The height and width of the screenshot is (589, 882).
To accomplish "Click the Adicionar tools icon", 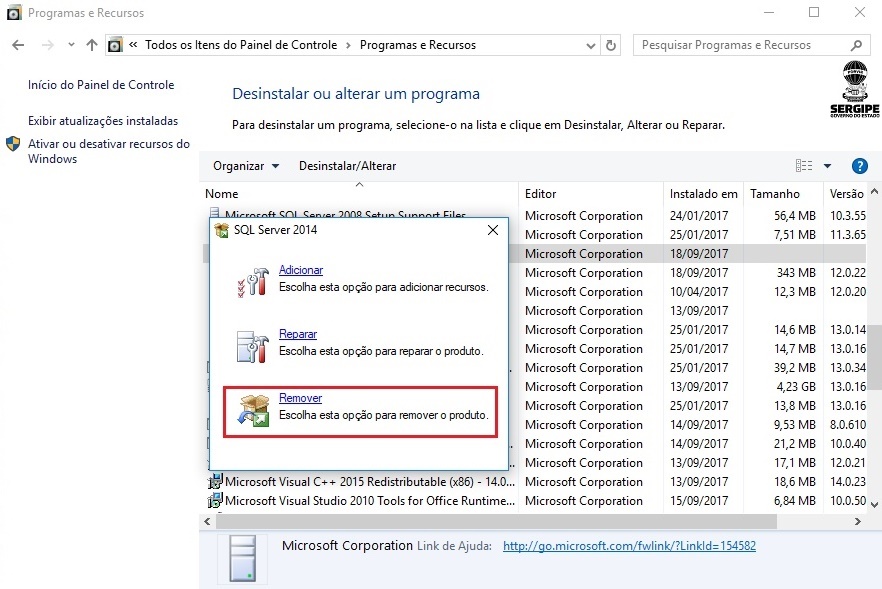I will tap(252, 281).
